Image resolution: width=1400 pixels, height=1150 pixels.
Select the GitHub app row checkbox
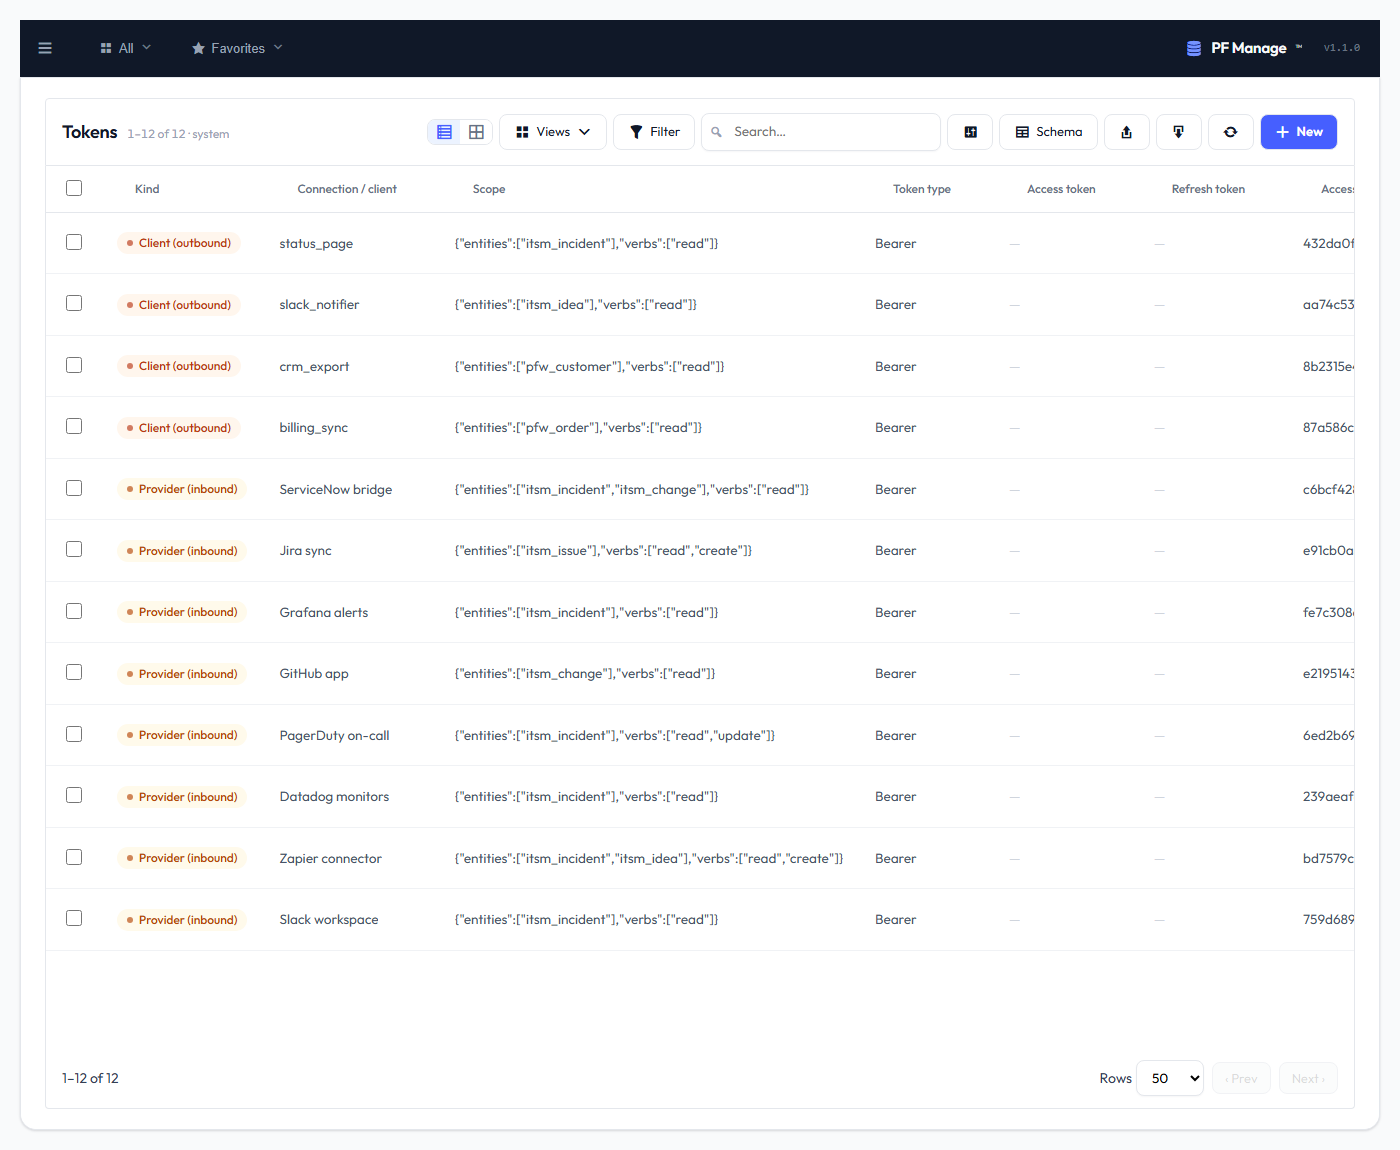pyautogui.click(x=74, y=672)
